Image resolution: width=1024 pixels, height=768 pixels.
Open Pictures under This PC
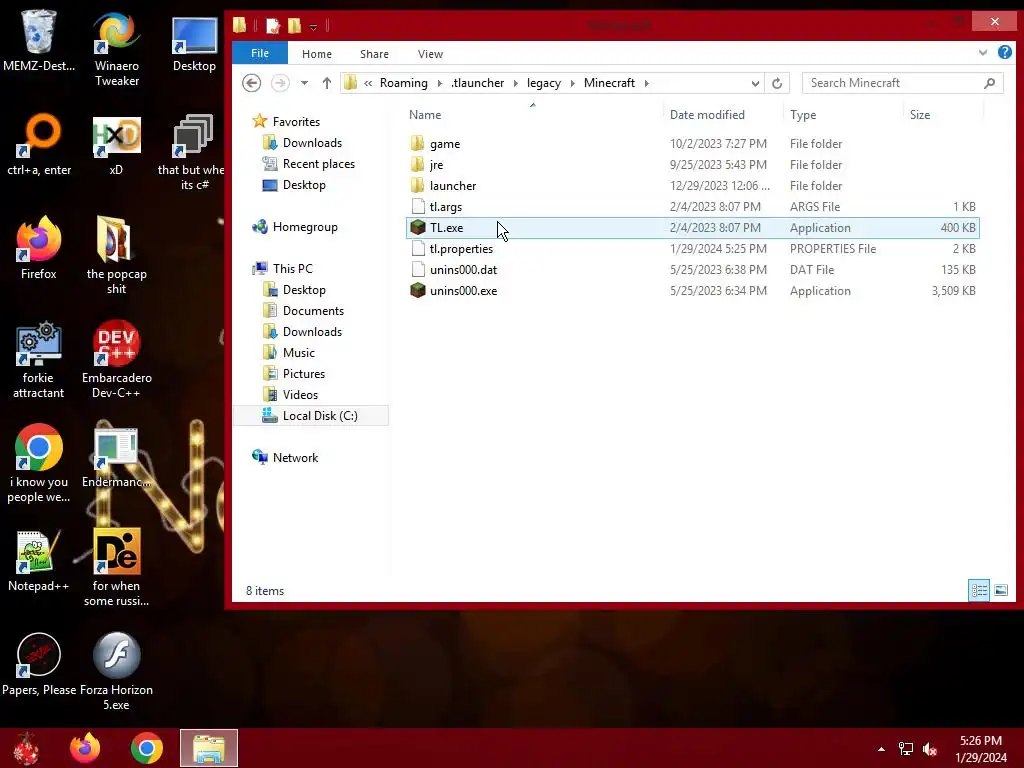[304, 374]
